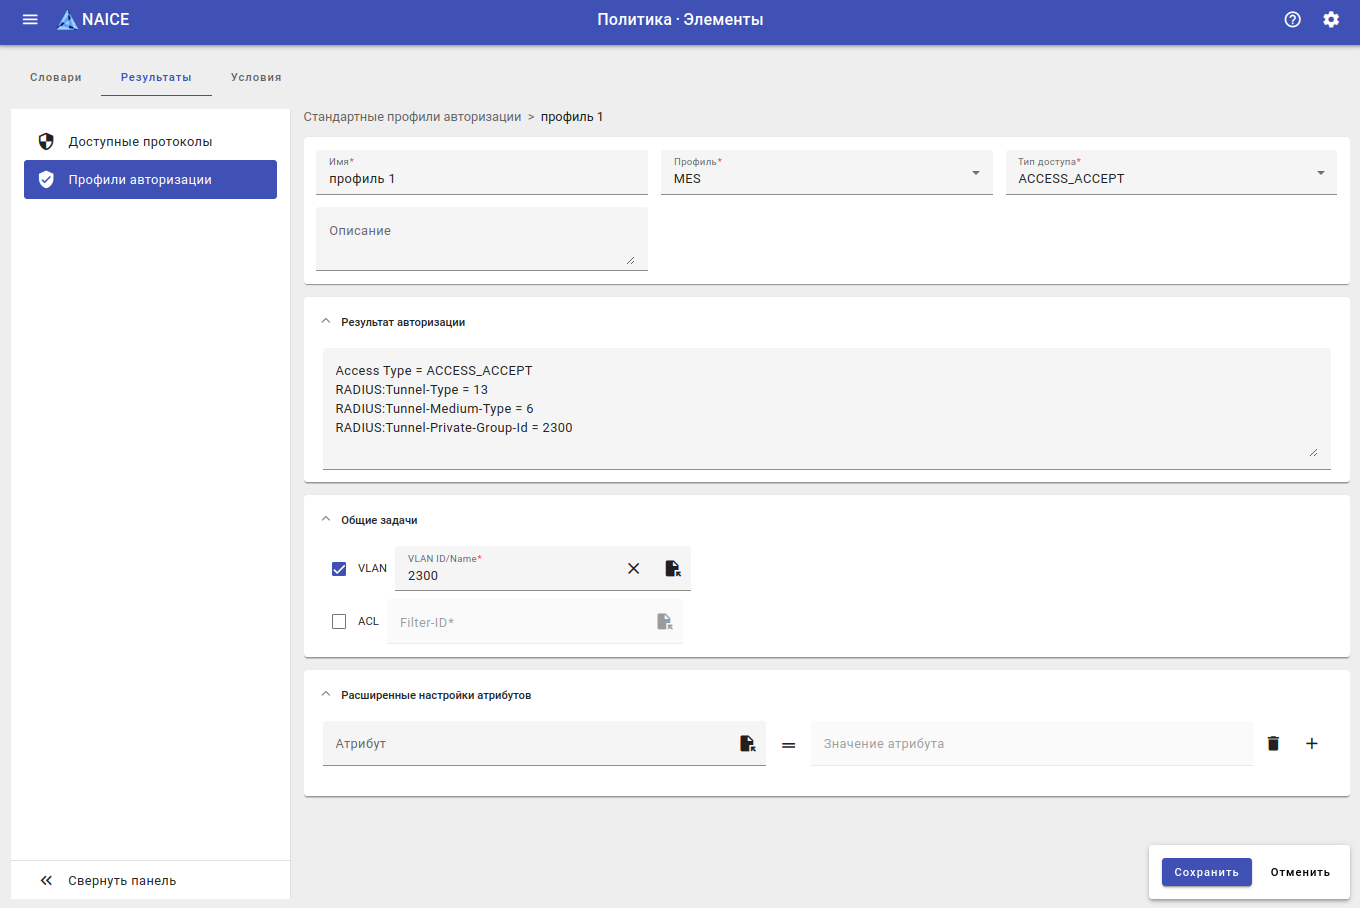
Task: Switch to the Условия tab
Action: click(x=256, y=77)
